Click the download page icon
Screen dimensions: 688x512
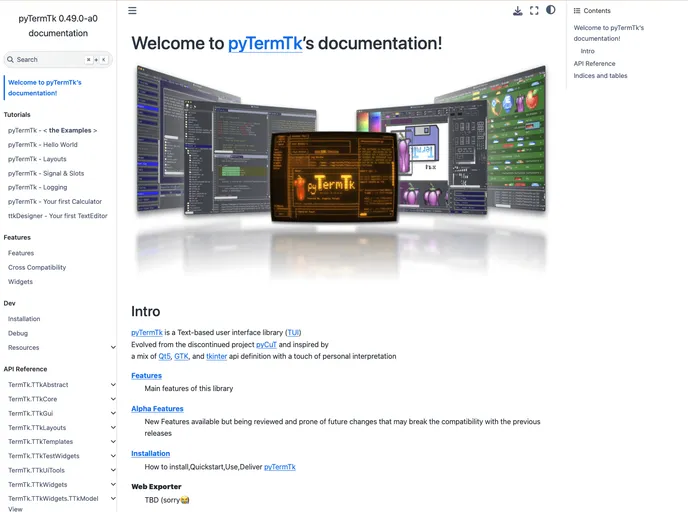pyautogui.click(x=517, y=11)
